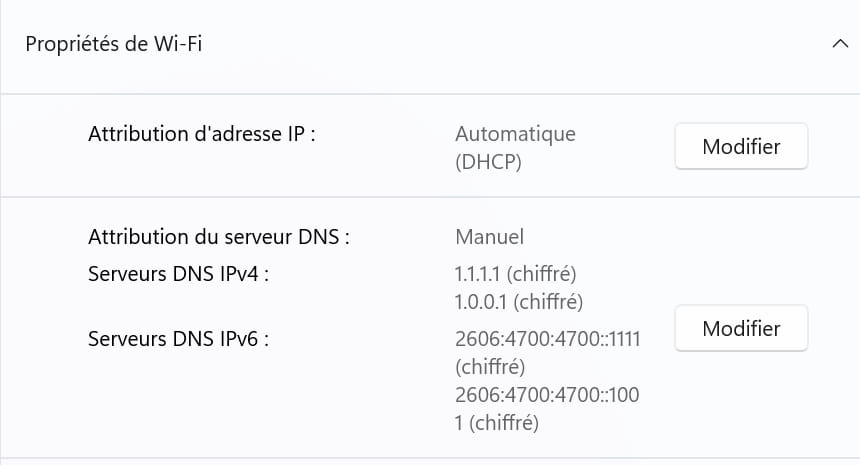Click the 1.0.0.1 (chiffré) entry
Screen dimensions: 860x465
point(518,302)
